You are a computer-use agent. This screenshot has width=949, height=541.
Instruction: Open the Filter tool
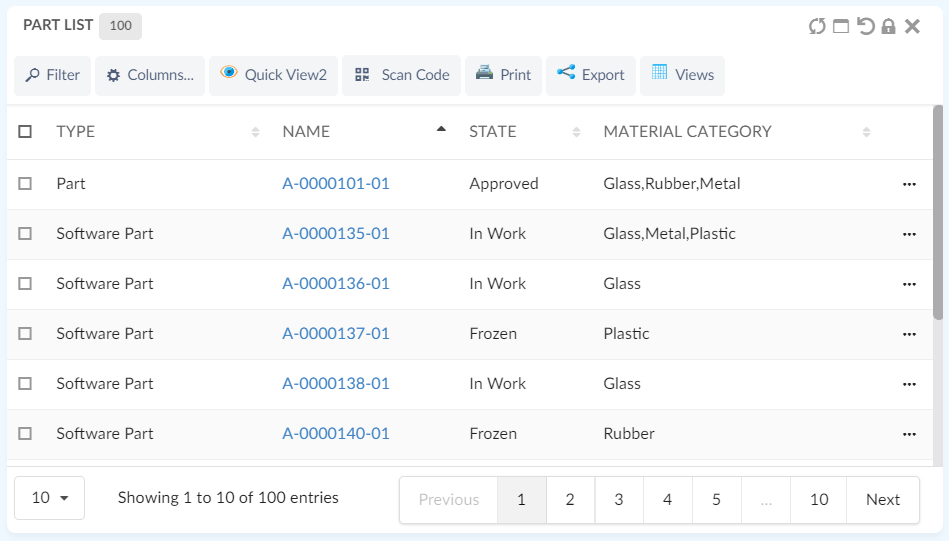click(52, 75)
